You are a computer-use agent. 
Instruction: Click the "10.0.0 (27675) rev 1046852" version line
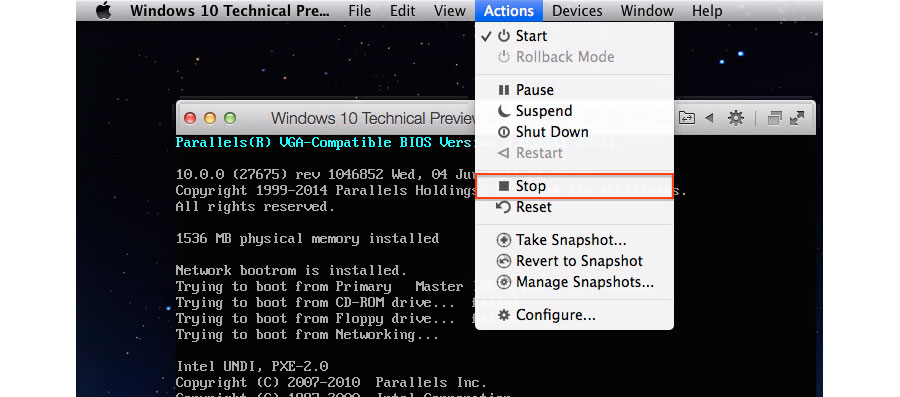click(325, 174)
